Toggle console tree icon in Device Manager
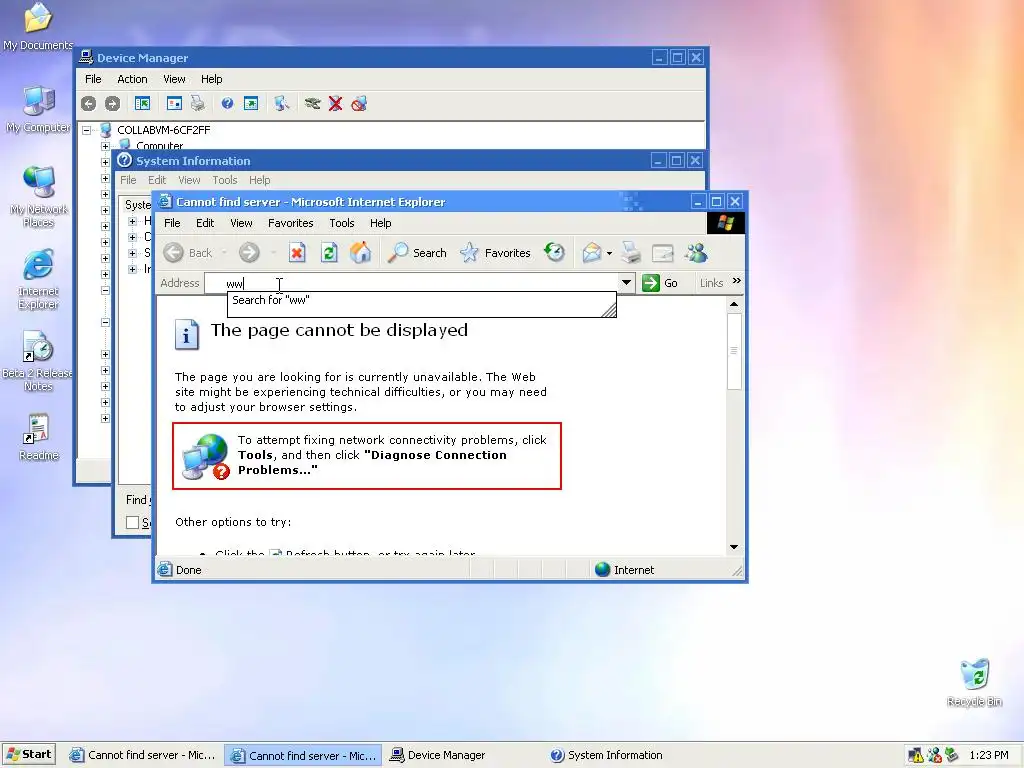 pos(142,103)
